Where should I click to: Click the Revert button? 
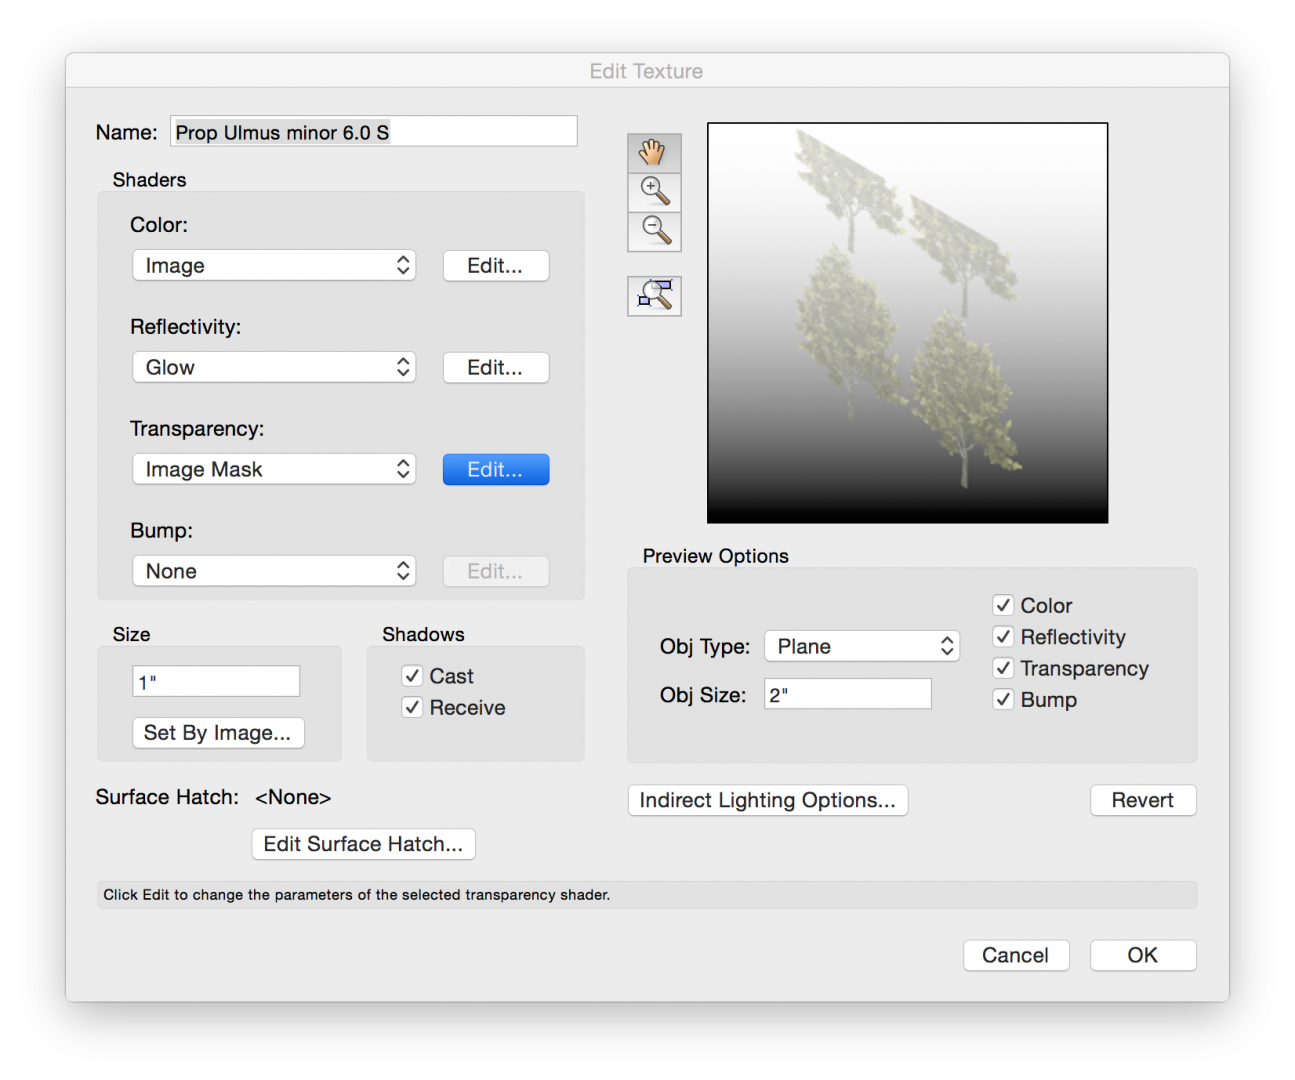pos(1142,800)
